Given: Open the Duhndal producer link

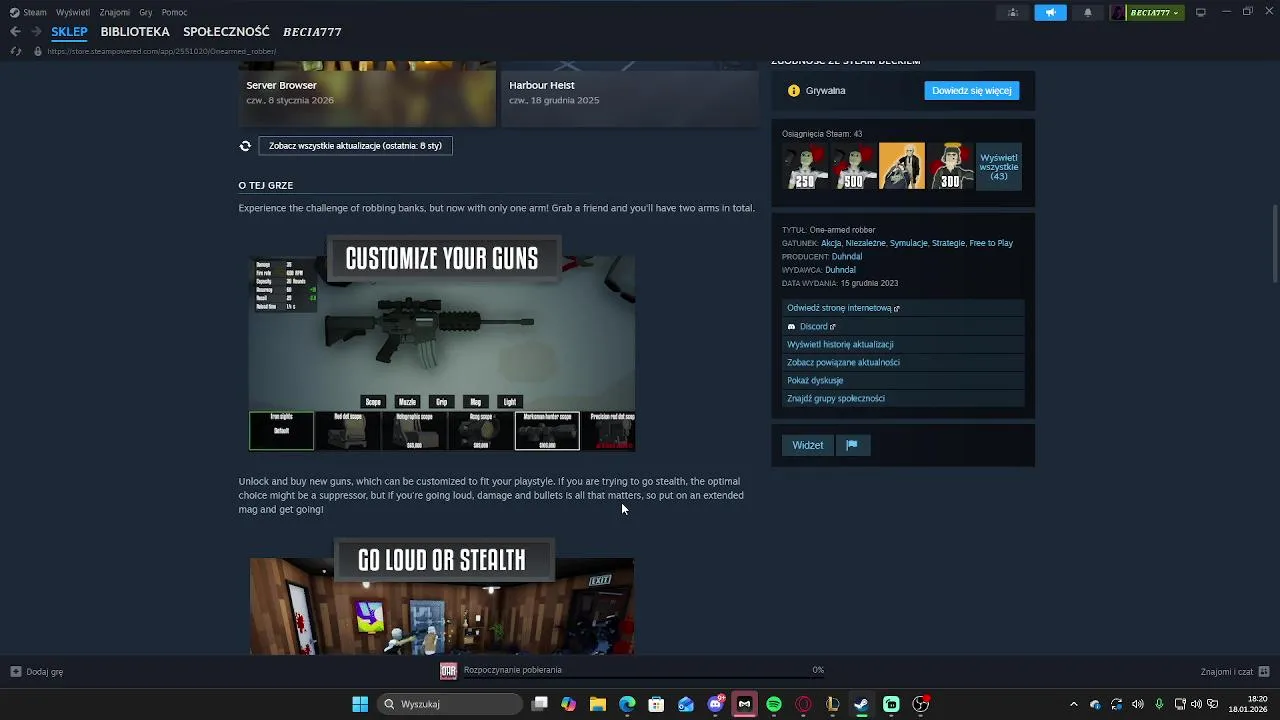Looking at the screenshot, I should pyautogui.click(x=847, y=257).
